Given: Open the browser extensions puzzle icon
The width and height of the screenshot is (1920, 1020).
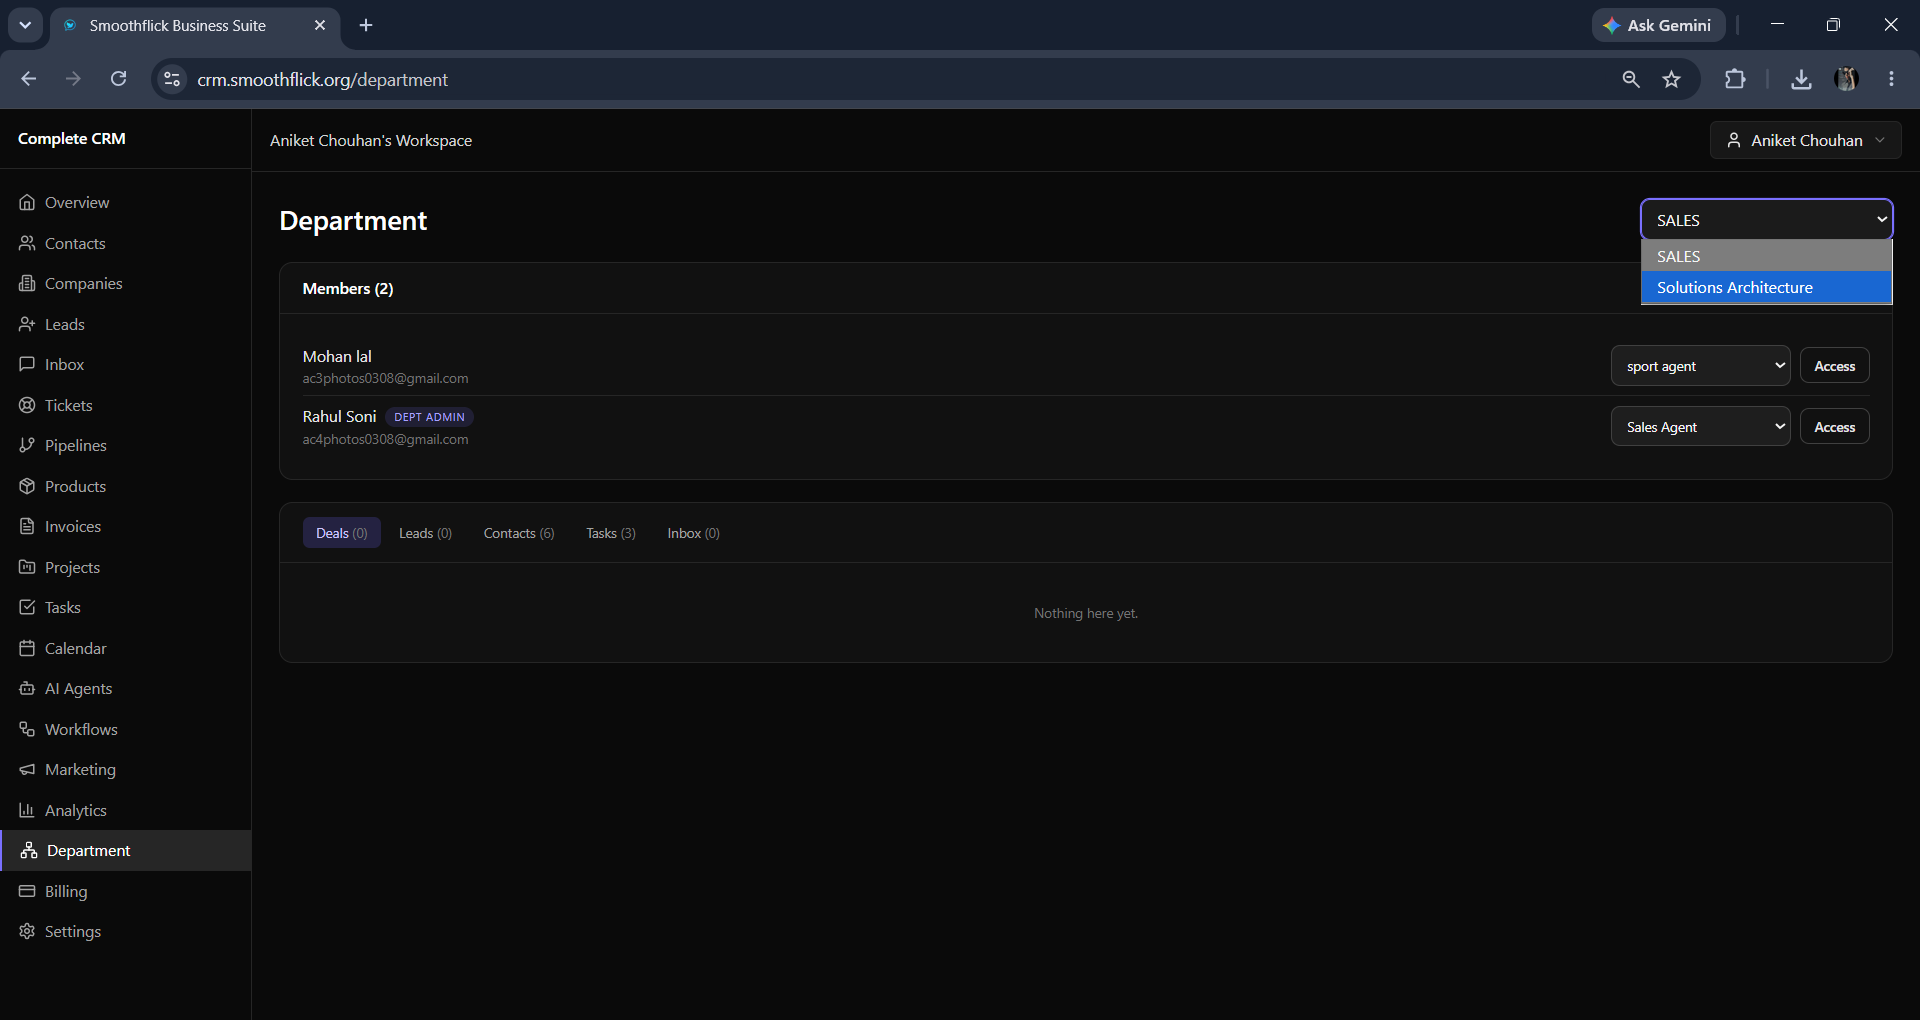Looking at the screenshot, I should pyautogui.click(x=1735, y=79).
